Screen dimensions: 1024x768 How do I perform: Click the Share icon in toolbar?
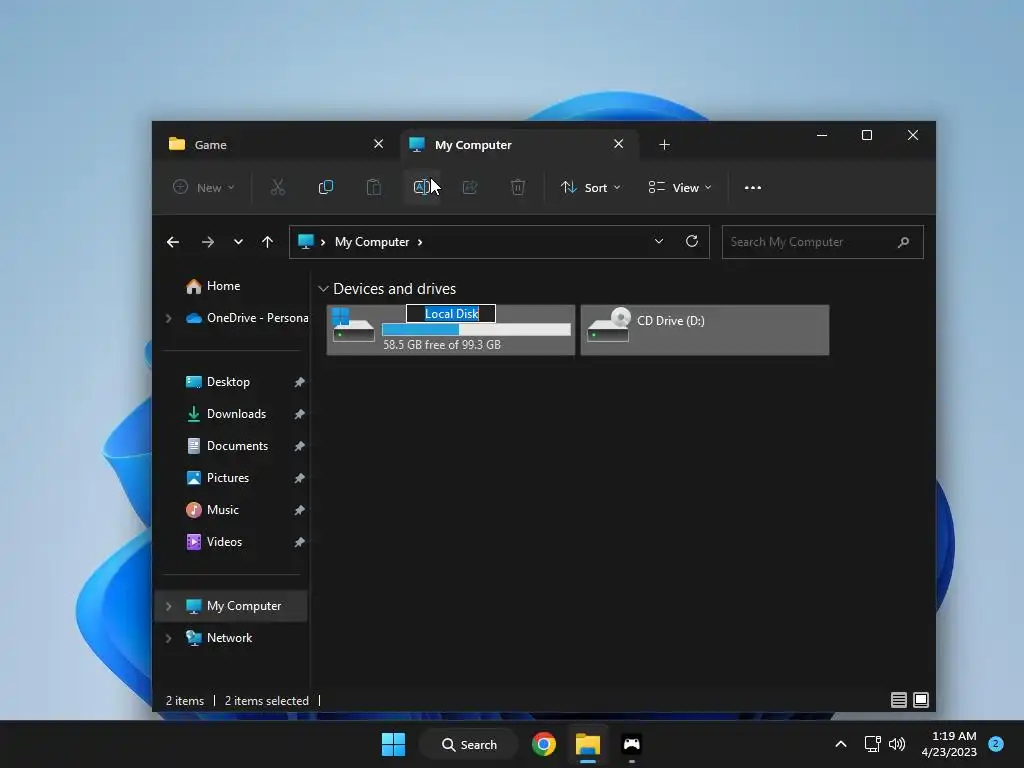tap(470, 187)
